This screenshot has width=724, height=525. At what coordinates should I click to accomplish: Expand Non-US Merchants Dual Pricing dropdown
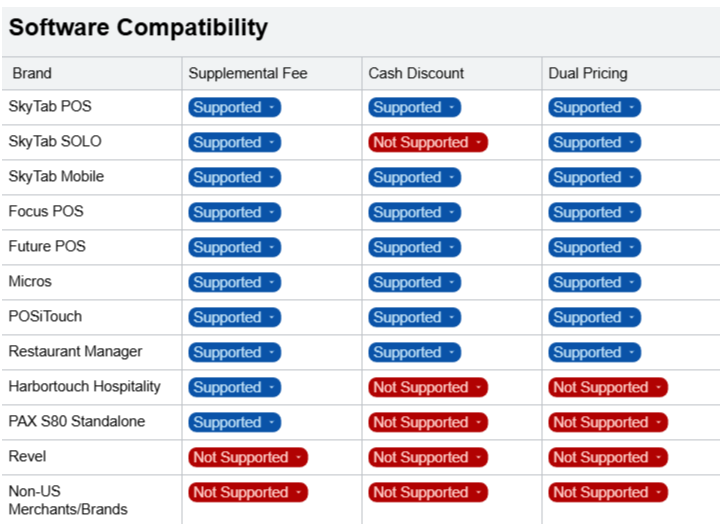(x=608, y=493)
